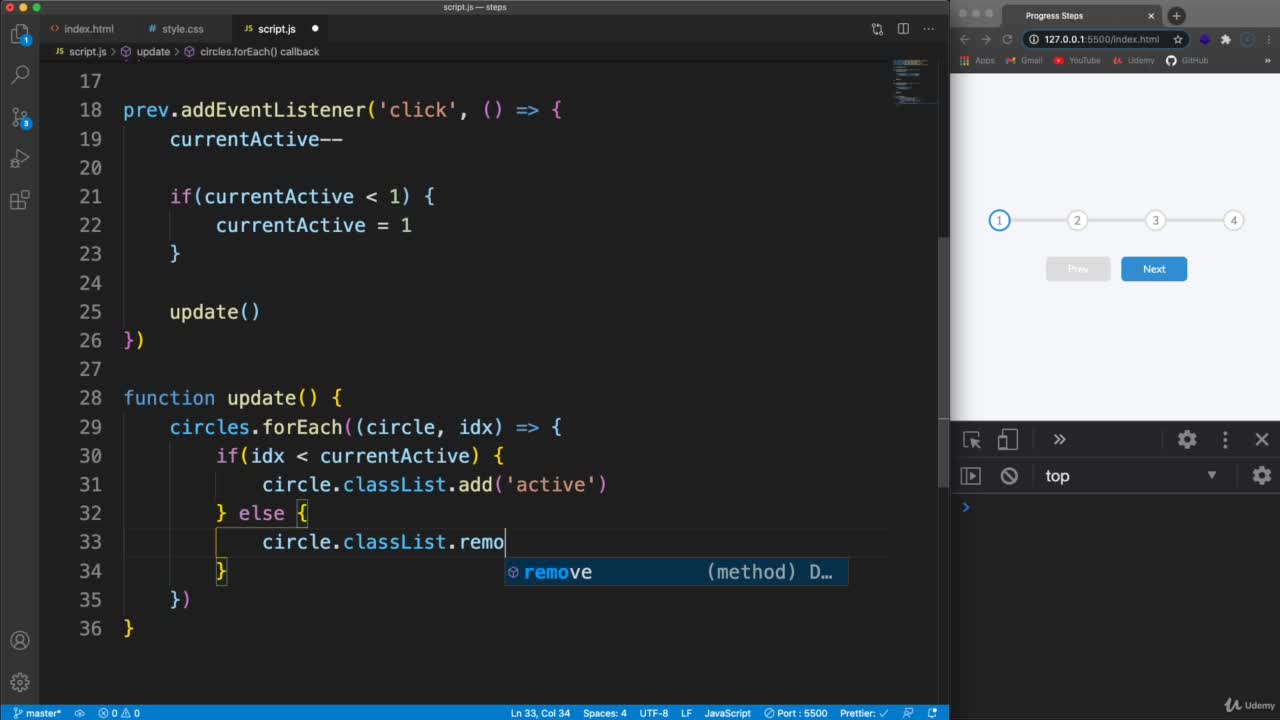Click the feedback icon in the status bar
Screen dimensions: 1280x720
(x=910, y=713)
